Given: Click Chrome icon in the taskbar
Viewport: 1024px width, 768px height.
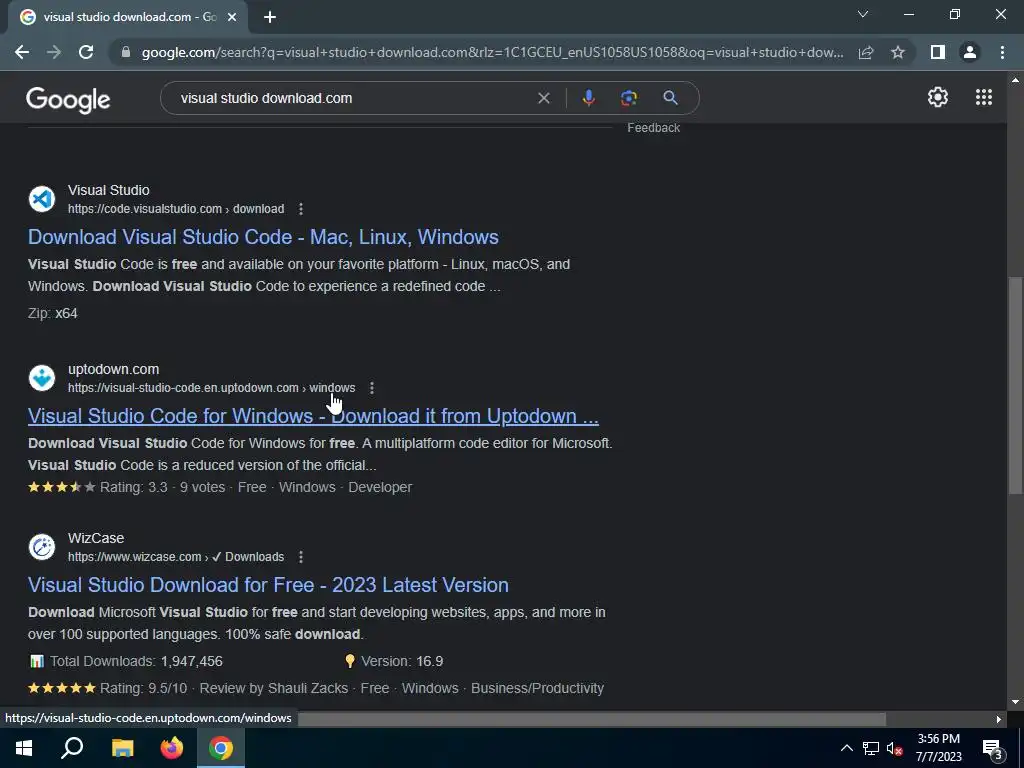Looking at the screenshot, I should click(221, 748).
